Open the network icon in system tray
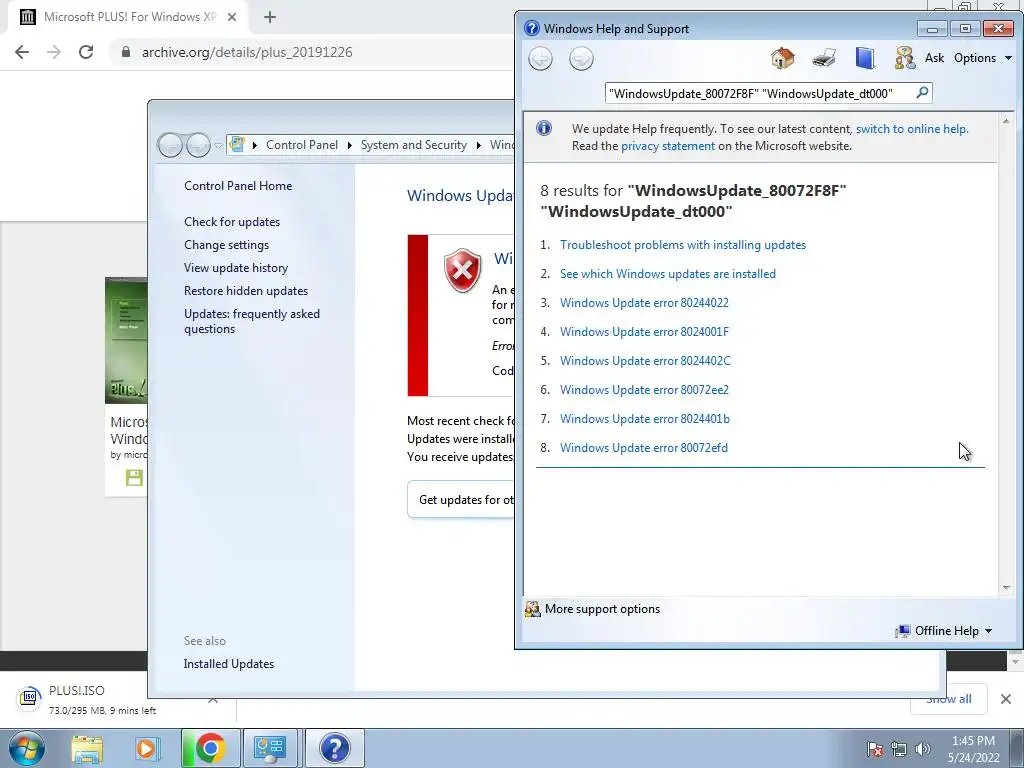 click(899, 749)
